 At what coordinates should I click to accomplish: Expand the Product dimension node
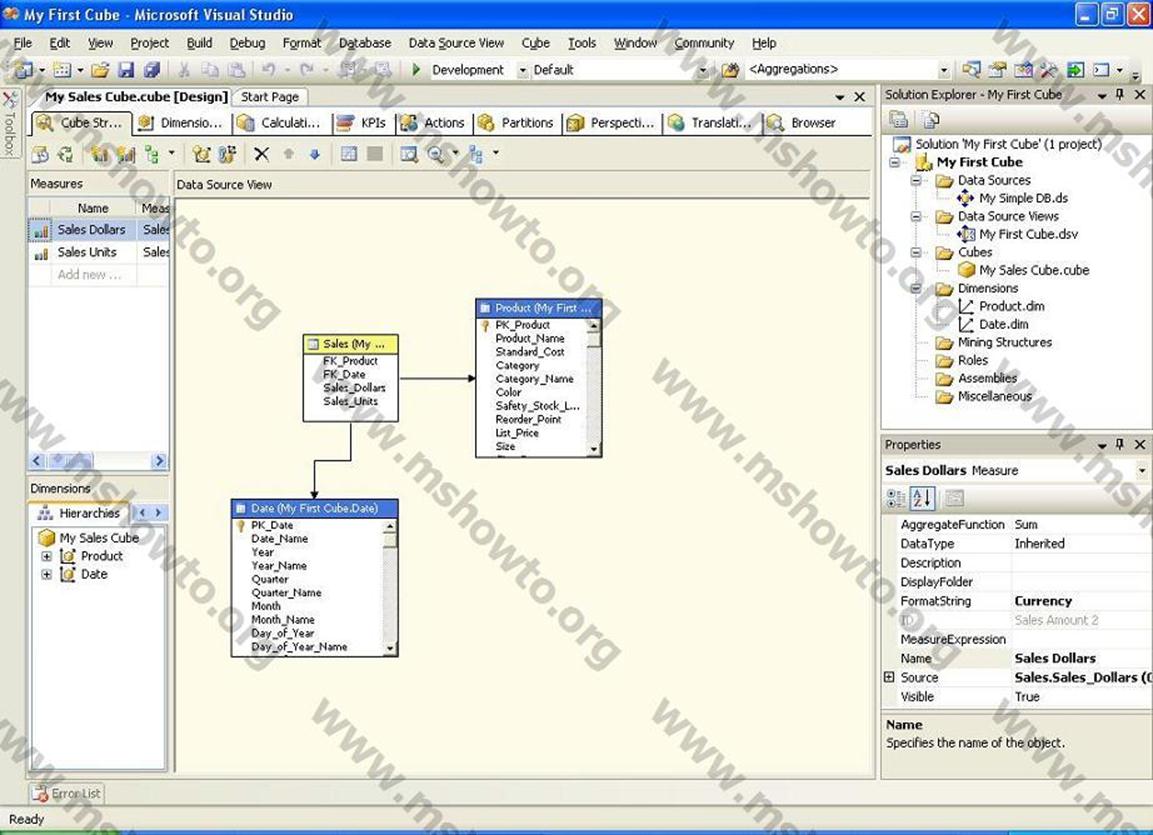coord(46,556)
